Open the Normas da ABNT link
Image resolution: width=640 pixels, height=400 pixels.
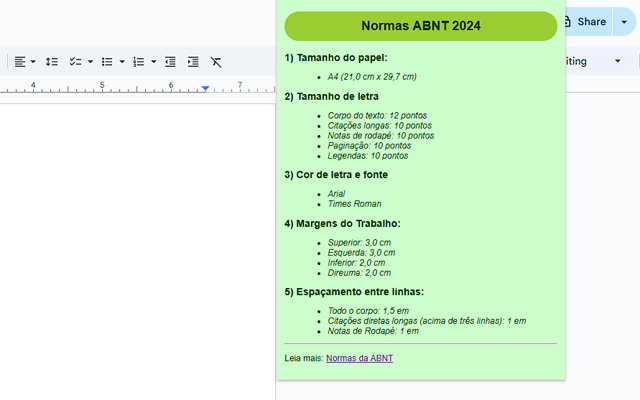pos(359,358)
